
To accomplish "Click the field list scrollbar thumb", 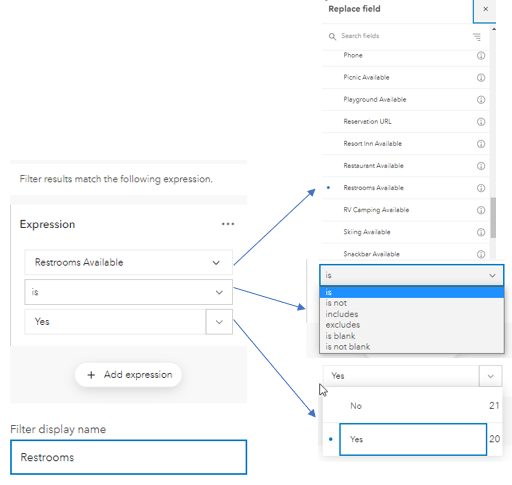I will 493,218.
